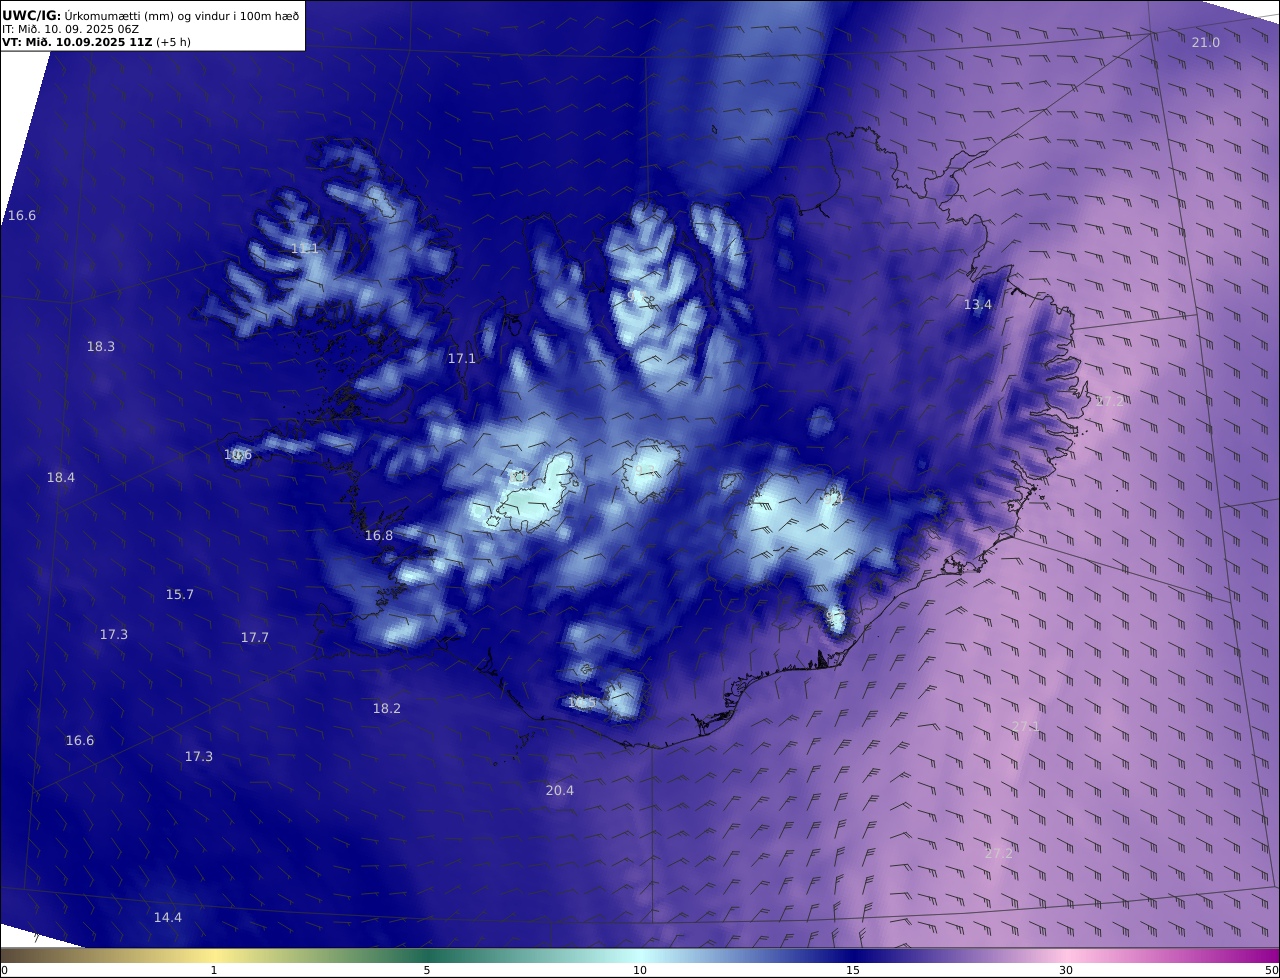The image size is (1280, 978).
Task: Select the 15.7 value label
Action: pyautogui.click(x=180, y=595)
